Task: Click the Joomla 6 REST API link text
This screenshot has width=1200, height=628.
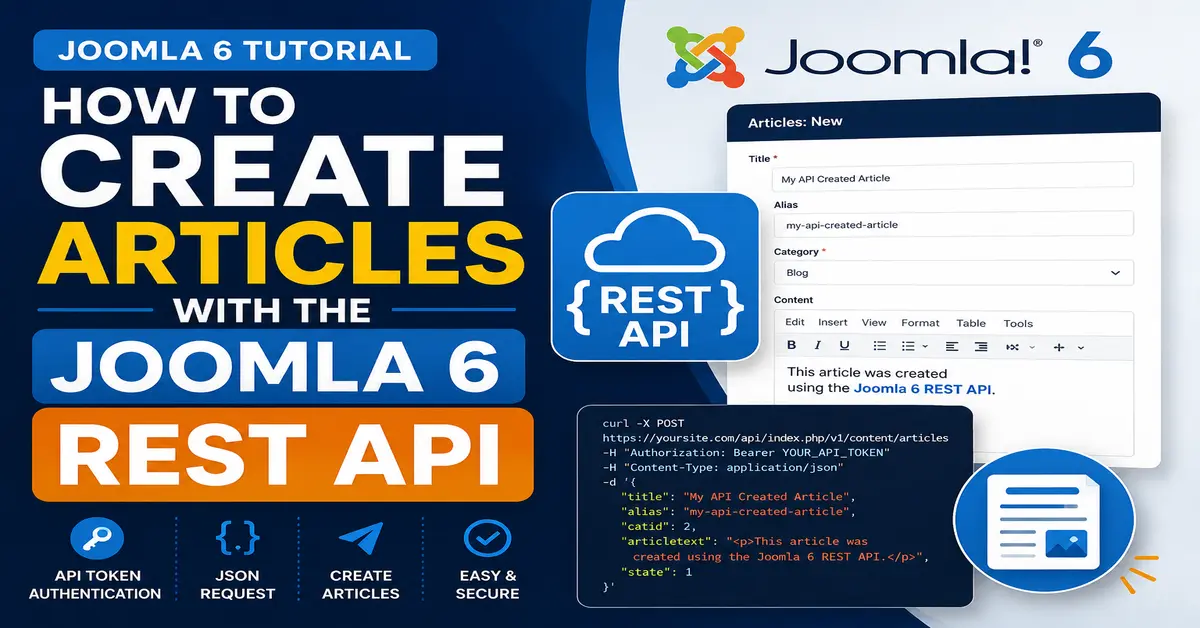Action: coord(924,388)
